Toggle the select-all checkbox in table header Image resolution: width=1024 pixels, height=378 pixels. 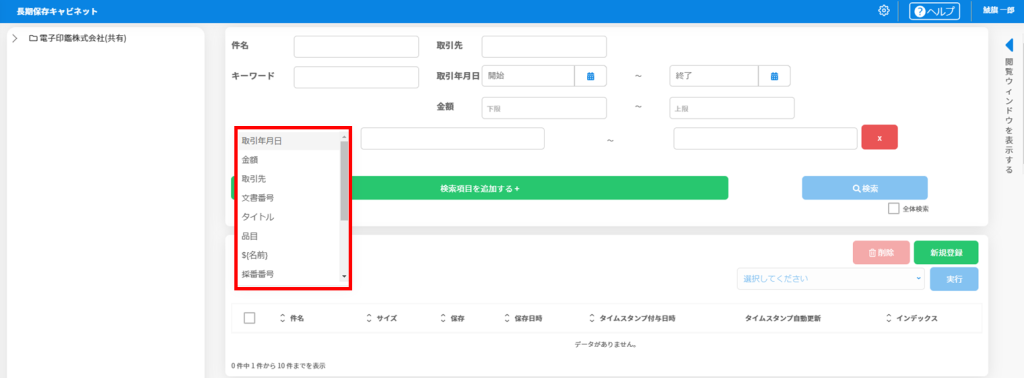249,318
